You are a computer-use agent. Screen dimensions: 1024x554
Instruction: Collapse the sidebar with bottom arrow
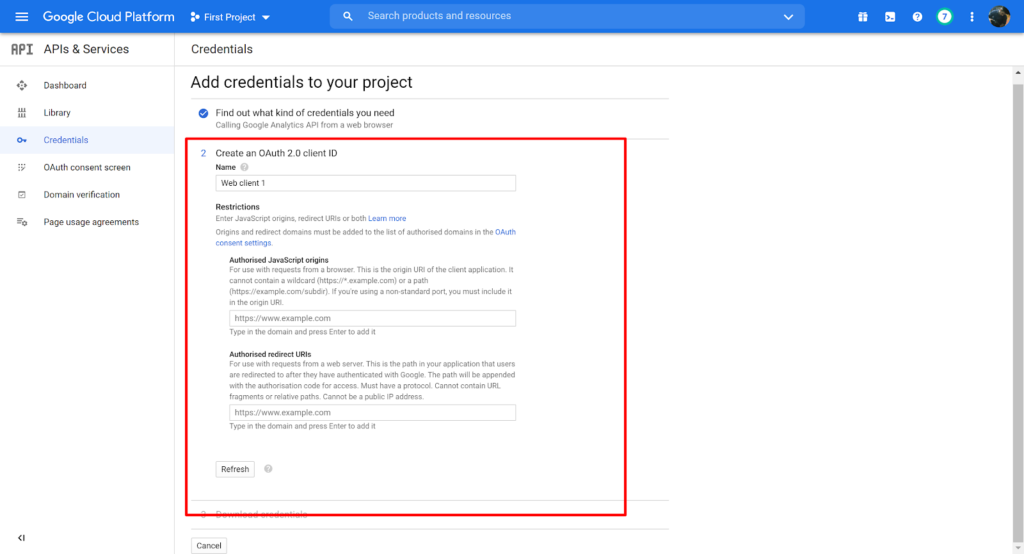pos(22,538)
